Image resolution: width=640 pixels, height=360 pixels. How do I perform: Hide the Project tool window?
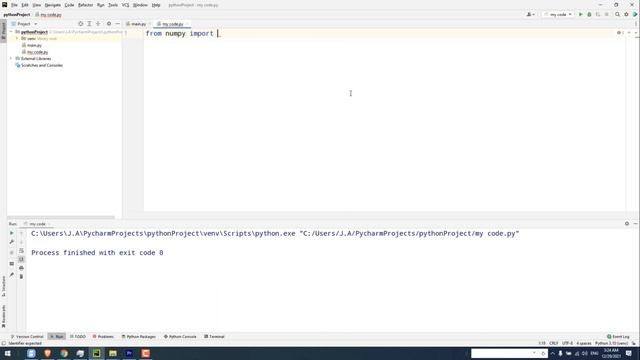[x=118, y=24]
